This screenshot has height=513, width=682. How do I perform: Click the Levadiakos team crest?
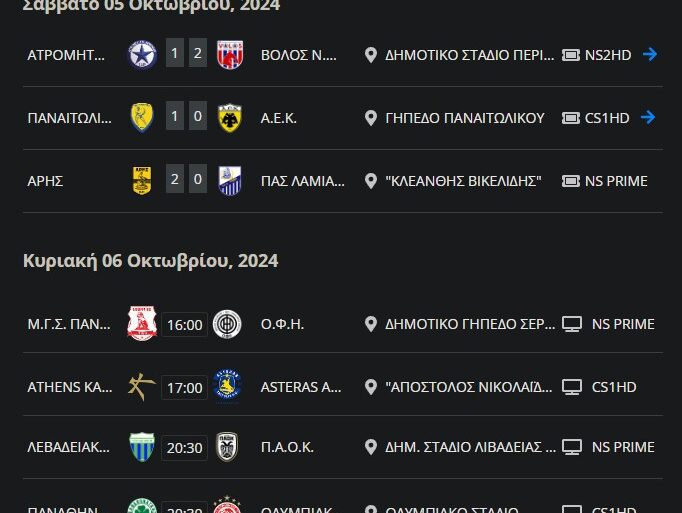[143, 447]
